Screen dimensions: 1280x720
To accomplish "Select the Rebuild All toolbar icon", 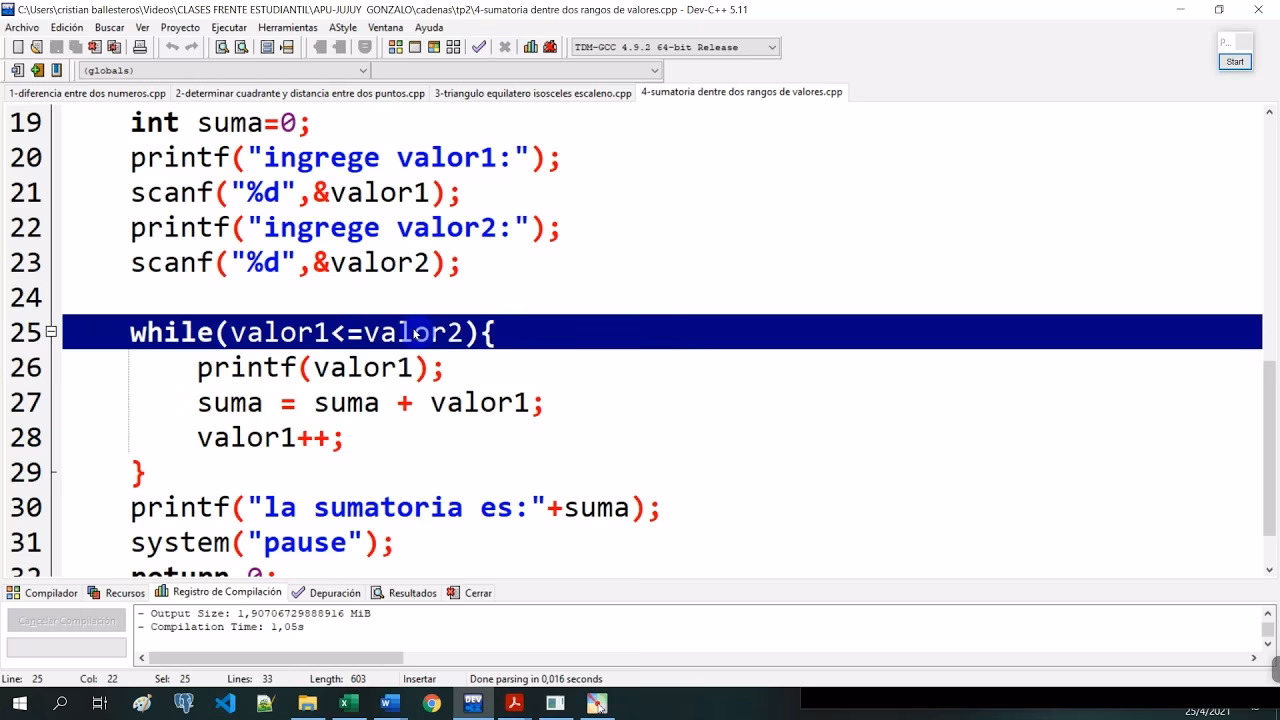I will 454,47.
